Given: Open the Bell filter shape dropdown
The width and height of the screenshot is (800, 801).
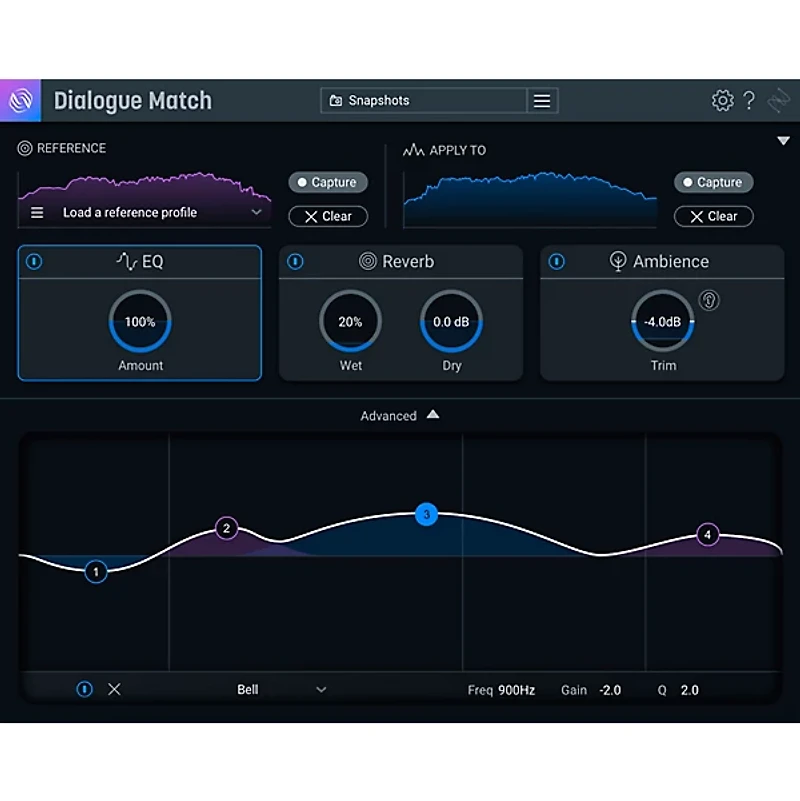Looking at the screenshot, I should point(283,689).
